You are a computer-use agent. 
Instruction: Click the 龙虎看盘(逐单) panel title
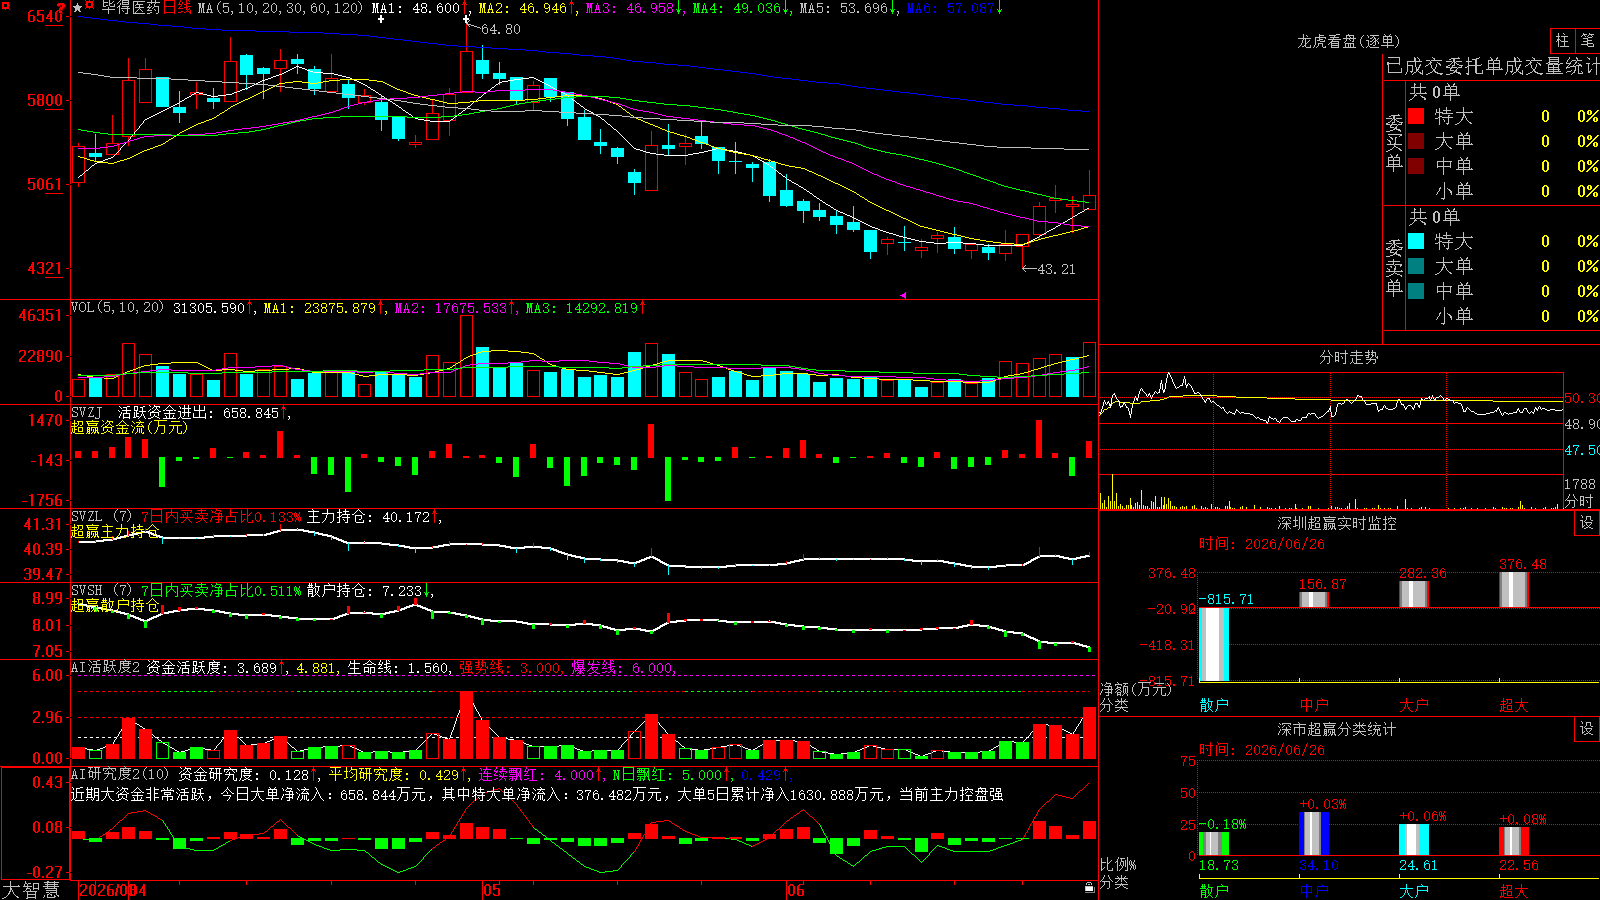(x=1349, y=41)
